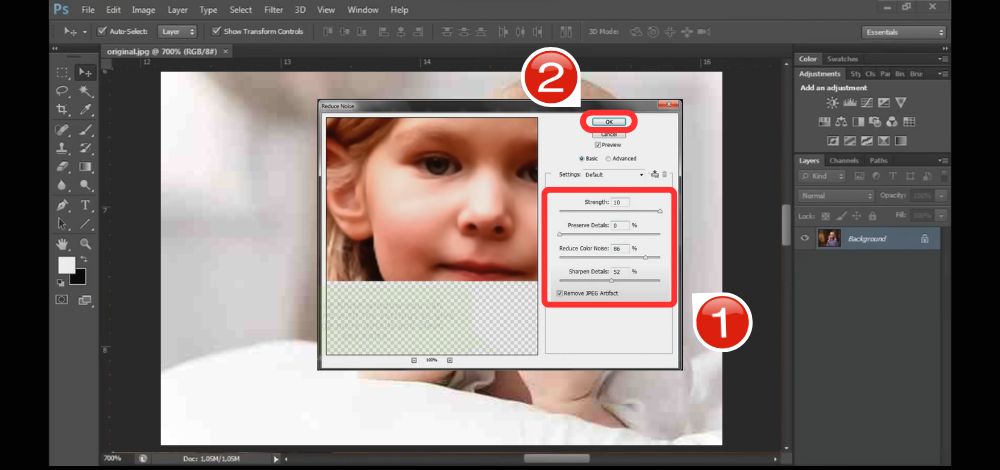Screen dimensions: 1000x470
Task: Select the Clone Stamp tool
Action: (62, 148)
